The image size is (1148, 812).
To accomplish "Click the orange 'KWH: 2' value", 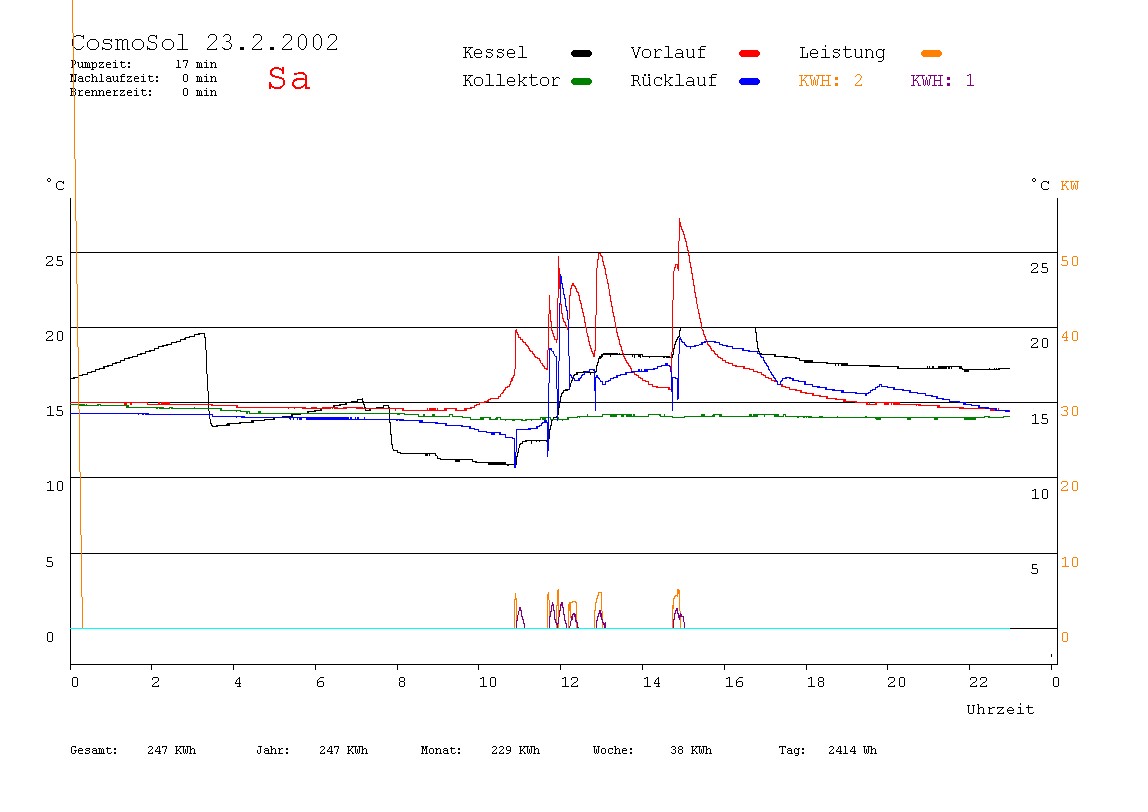I will tap(831, 81).
